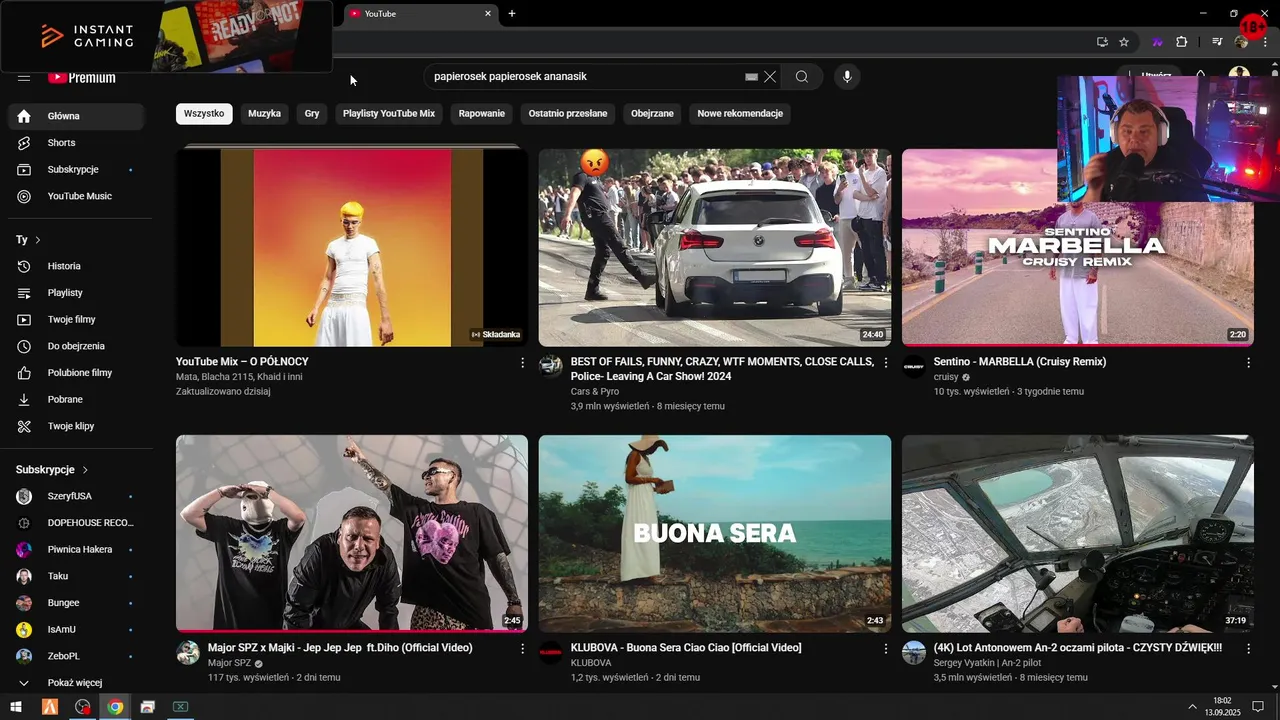Select Nowe rekomendacje filter chip
Viewport: 1280px width, 720px height.
click(x=740, y=114)
